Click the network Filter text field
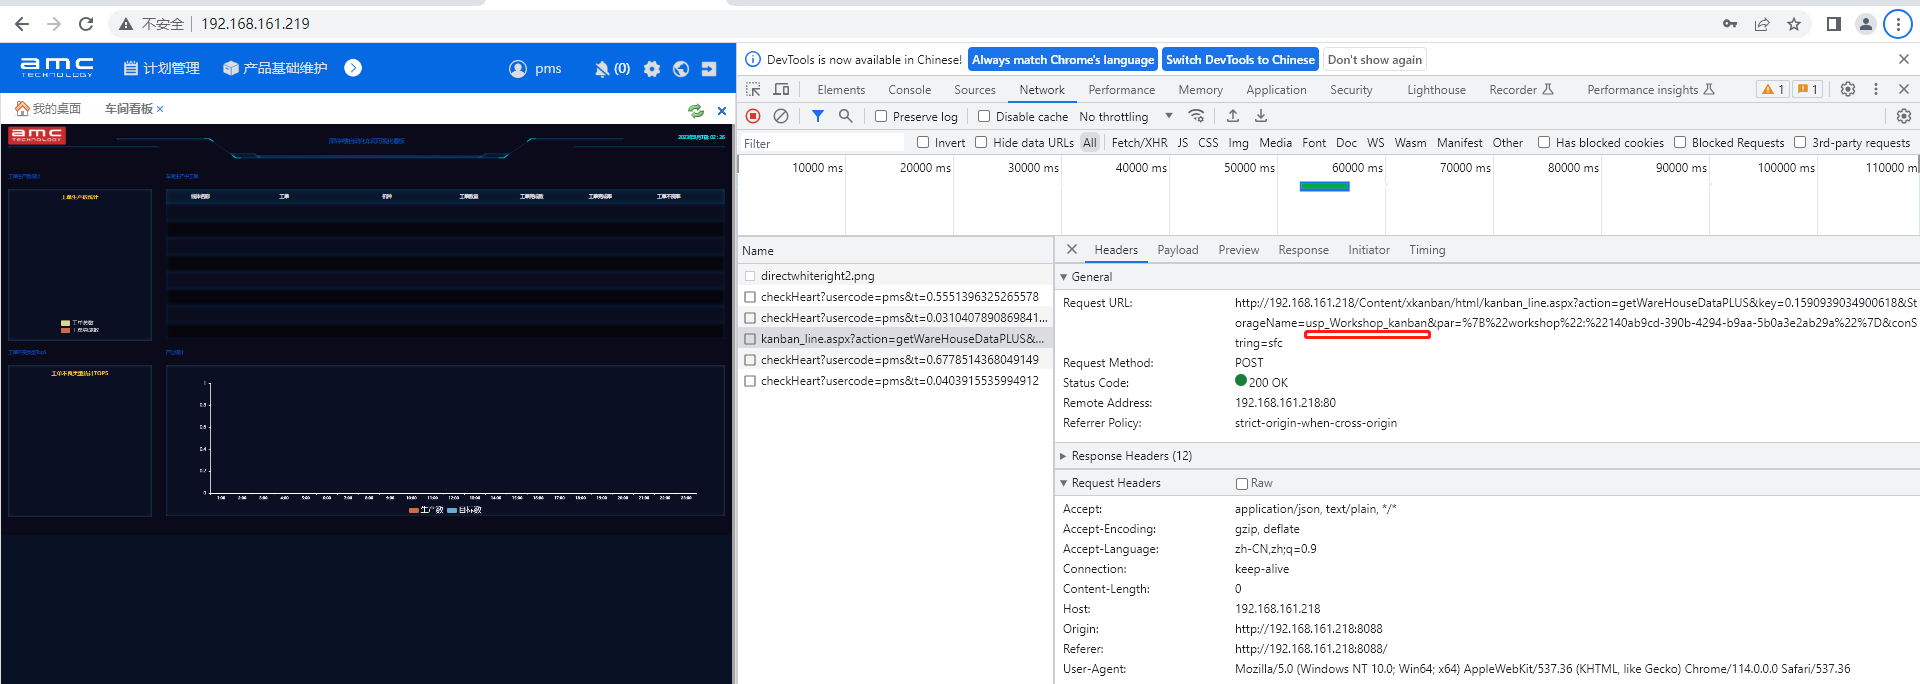The width and height of the screenshot is (1920, 684). tap(822, 143)
